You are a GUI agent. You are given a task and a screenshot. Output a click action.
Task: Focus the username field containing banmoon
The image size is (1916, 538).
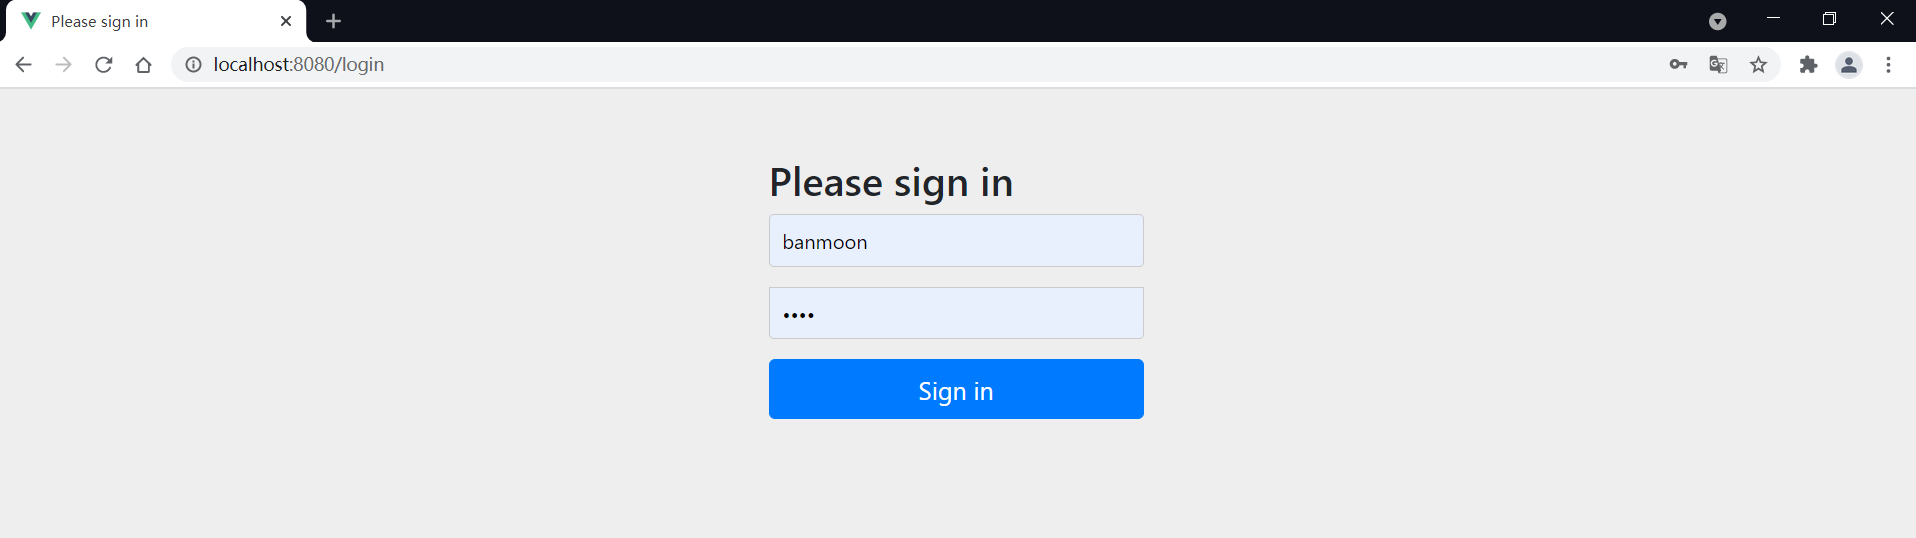(956, 241)
